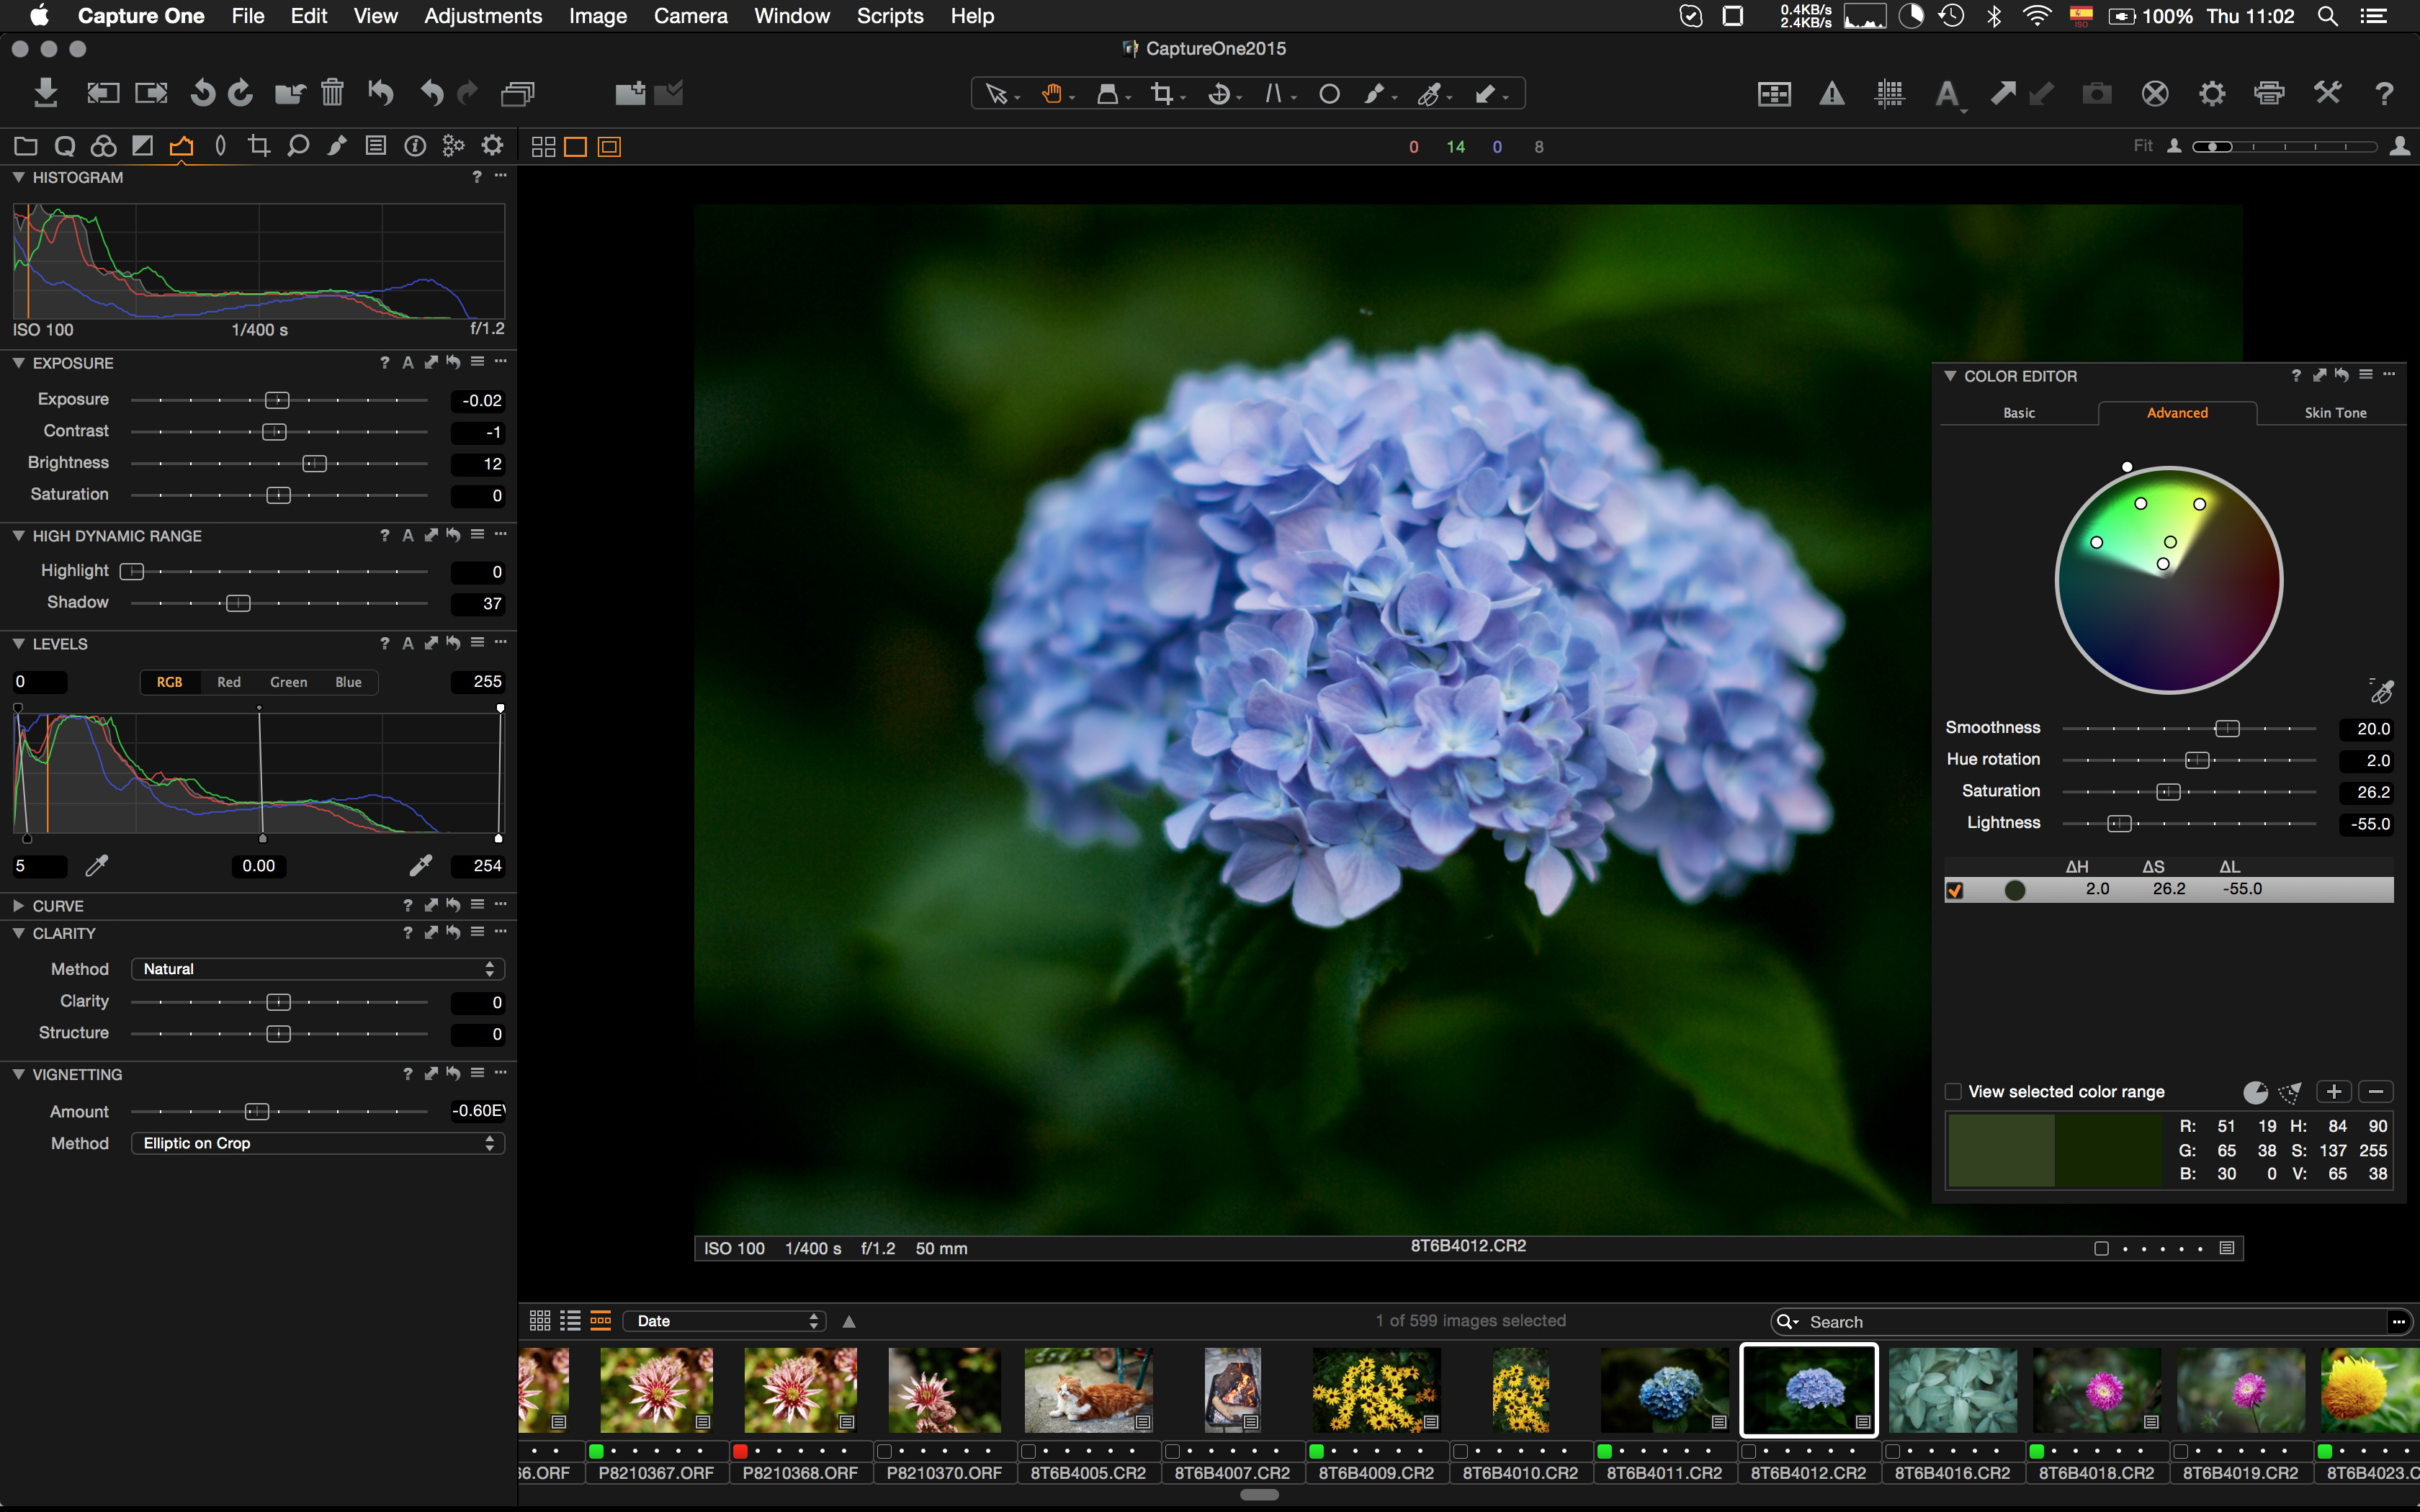Image resolution: width=2420 pixels, height=1512 pixels.
Task: Add a new color range with plus button
Action: (2333, 1091)
